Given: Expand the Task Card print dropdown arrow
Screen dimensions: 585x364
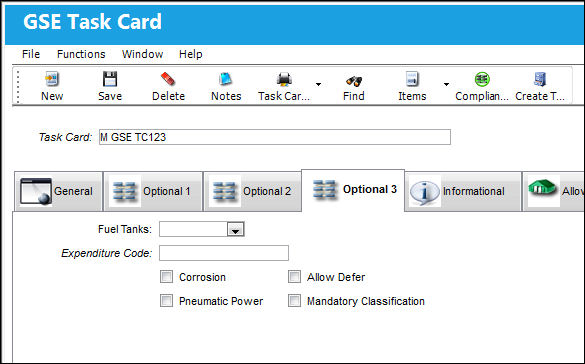Looking at the screenshot, I should (318, 85).
